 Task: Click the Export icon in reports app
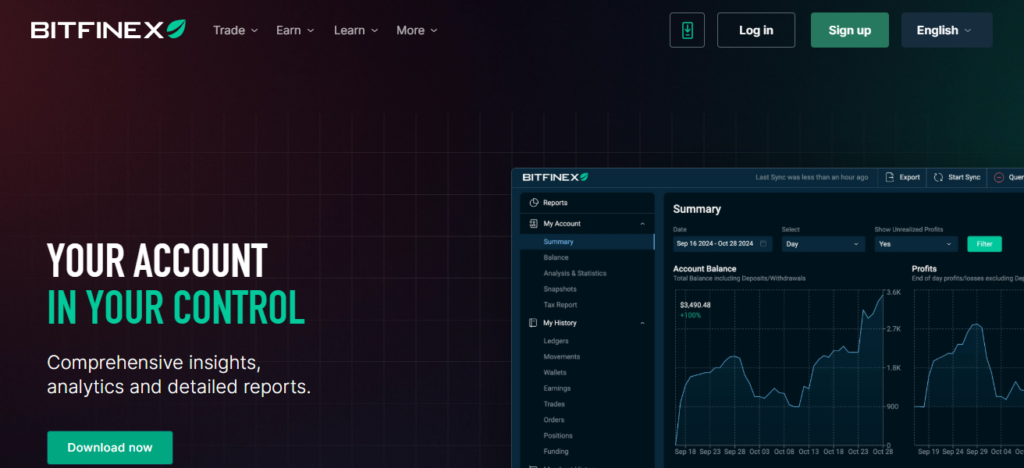889,178
